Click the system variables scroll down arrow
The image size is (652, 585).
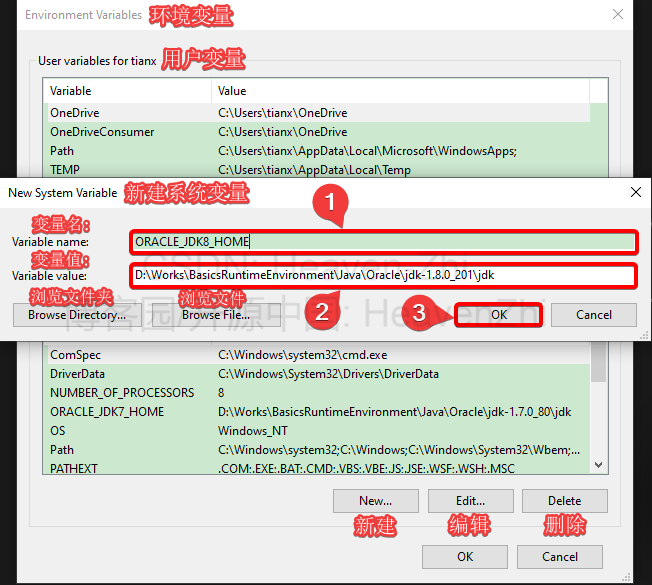click(598, 465)
